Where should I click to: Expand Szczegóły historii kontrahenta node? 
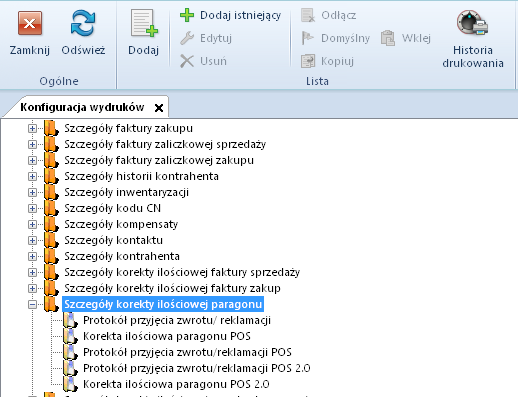coord(32,176)
